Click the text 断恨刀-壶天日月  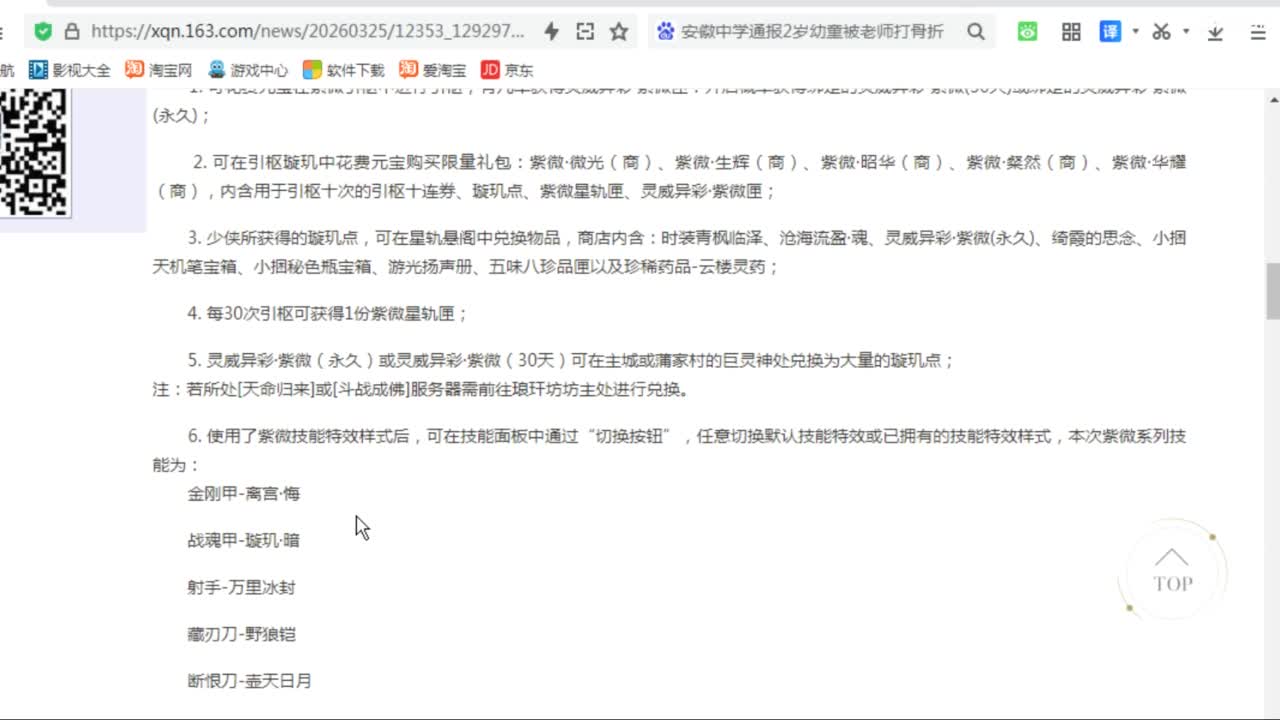click(249, 682)
